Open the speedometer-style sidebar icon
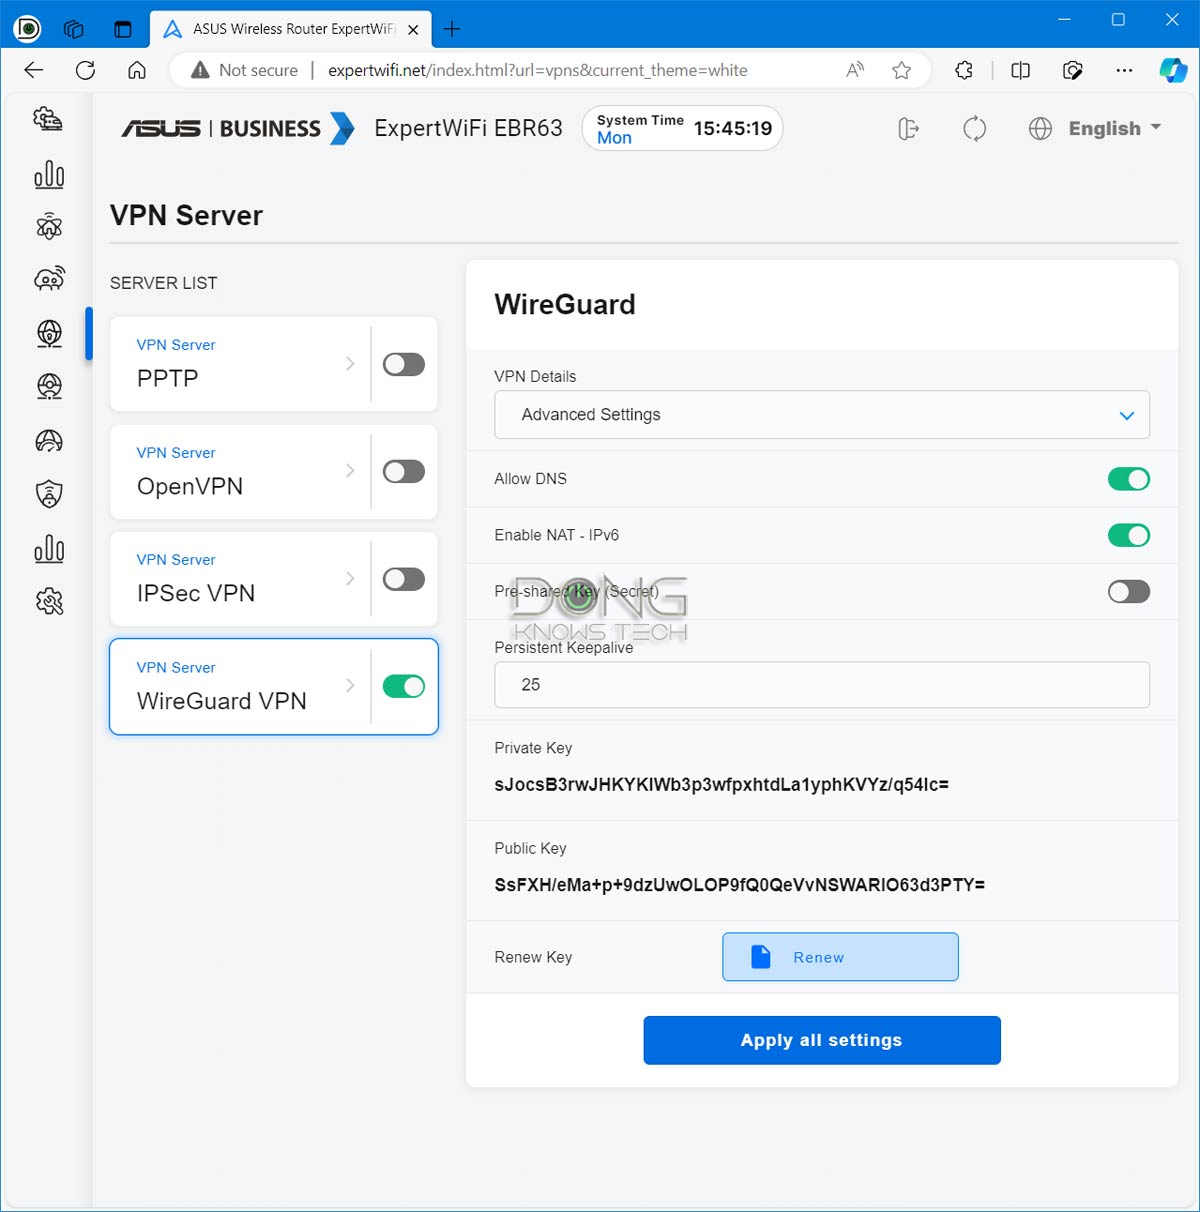The width and height of the screenshot is (1200, 1212). [x=48, y=440]
